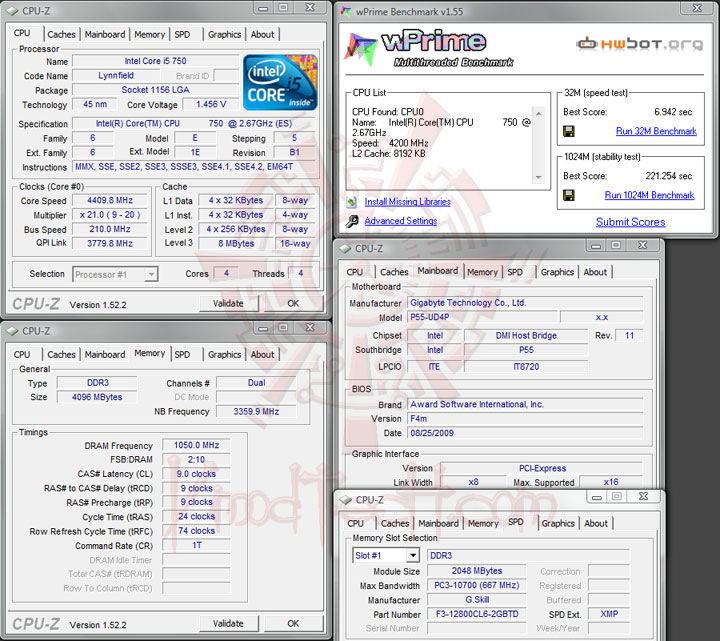Click the wrench icon next to Advanced Settings
The image size is (720, 641).
pos(352,221)
